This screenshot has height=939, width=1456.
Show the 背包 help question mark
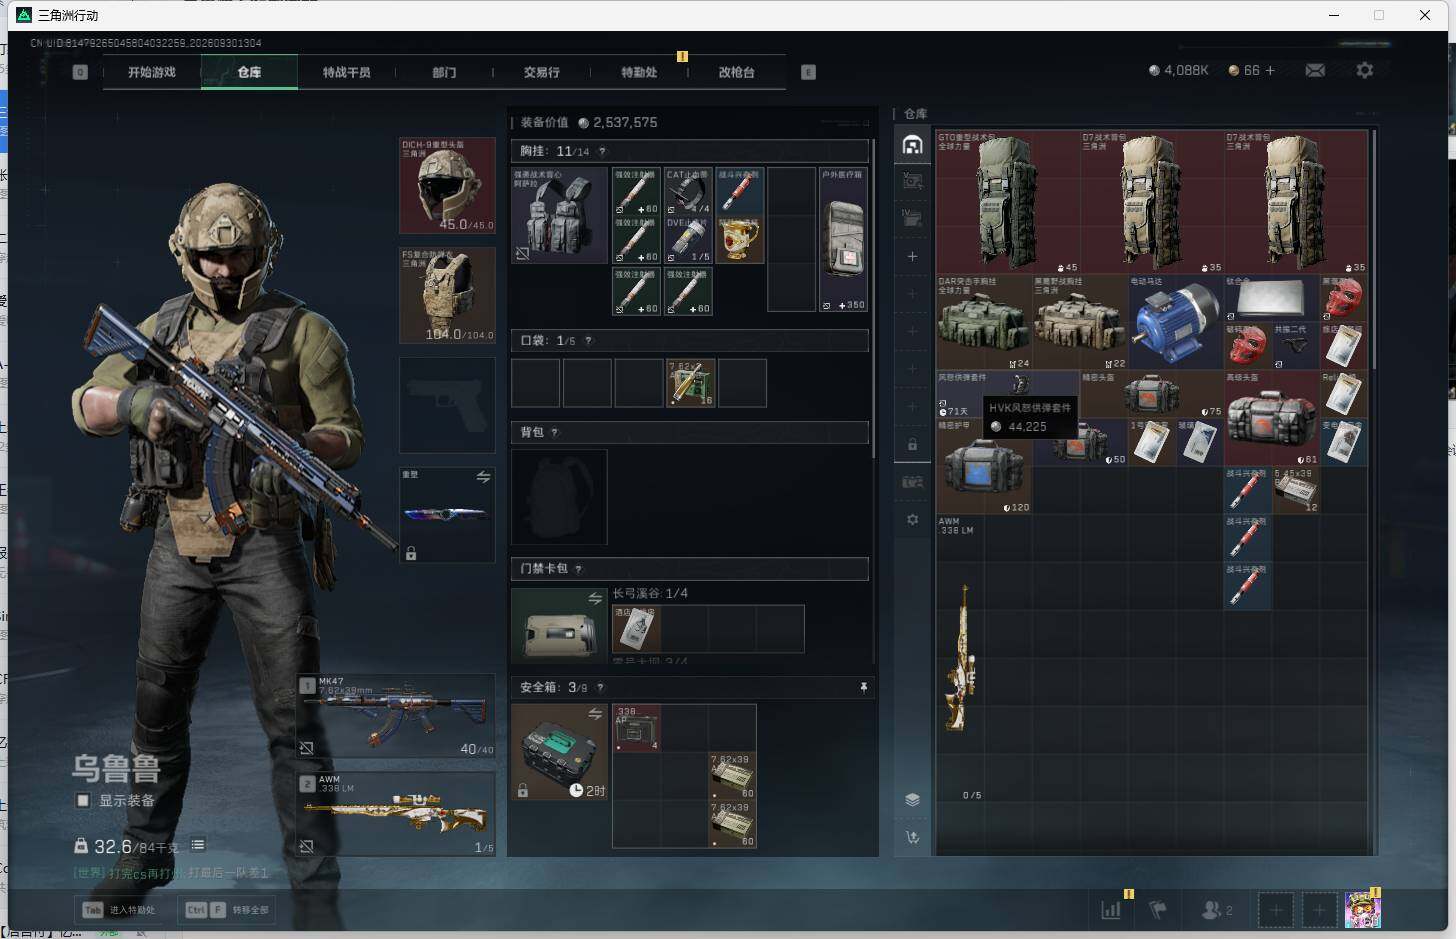pos(554,433)
